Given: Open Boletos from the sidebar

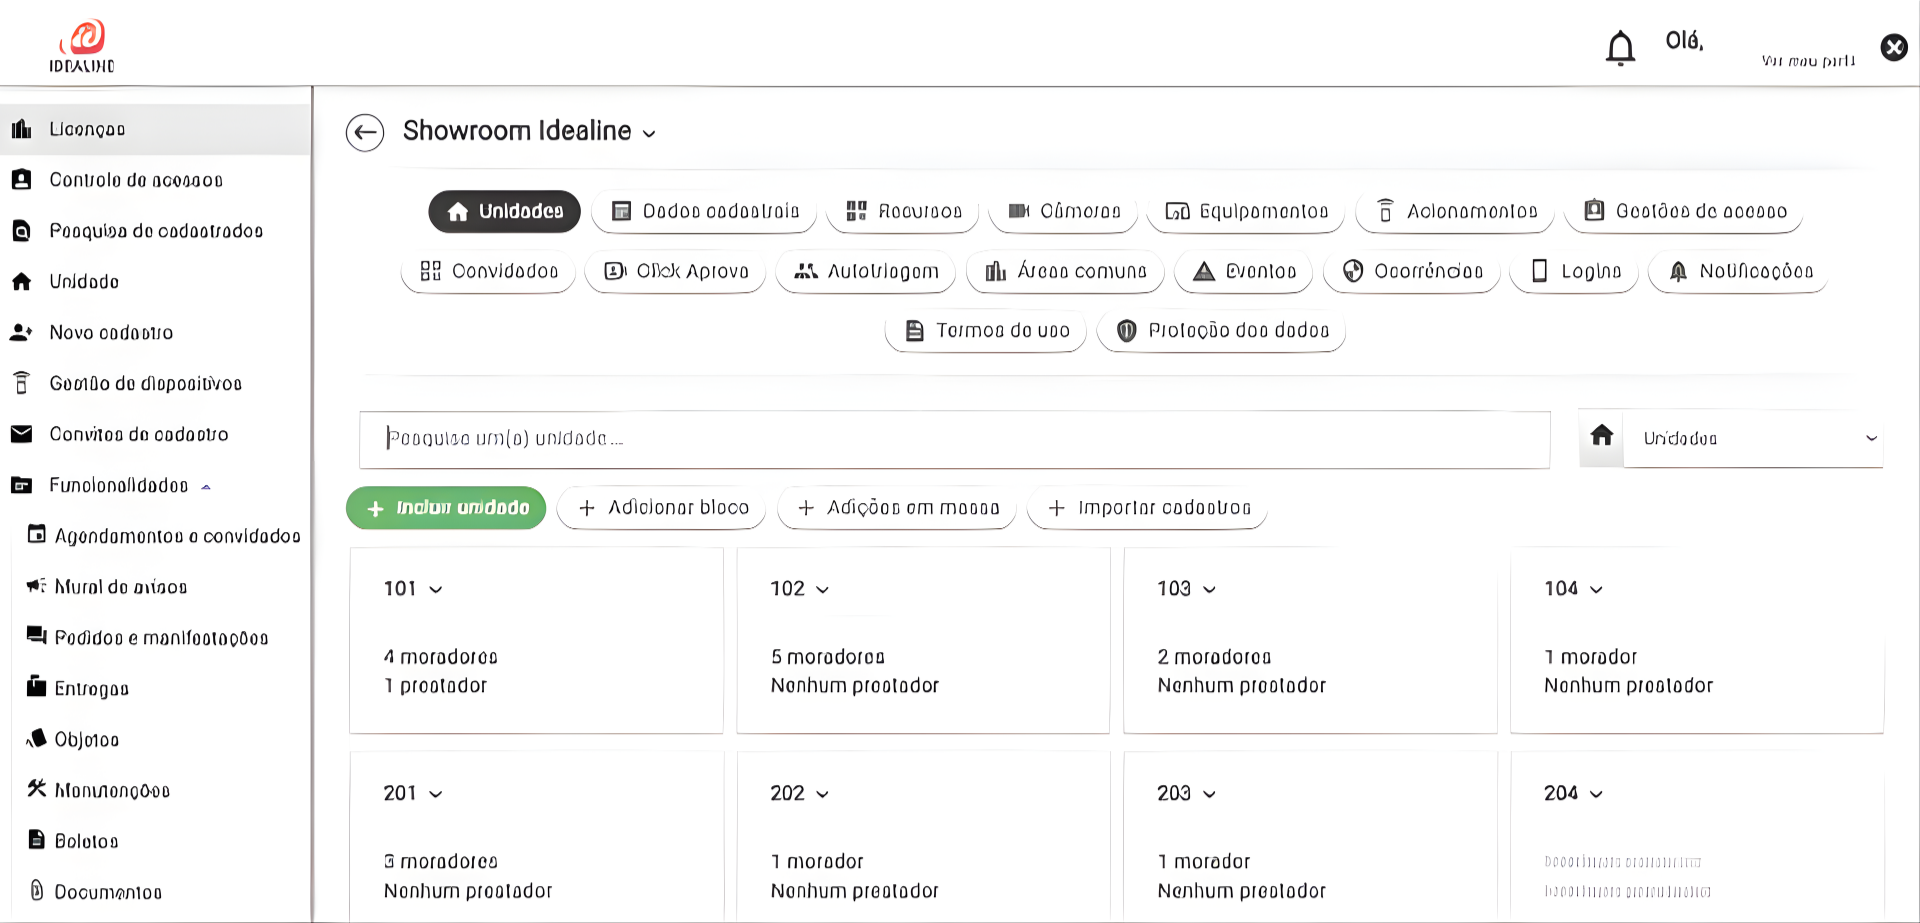Looking at the screenshot, I should pyautogui.click(x=85, y=840).
